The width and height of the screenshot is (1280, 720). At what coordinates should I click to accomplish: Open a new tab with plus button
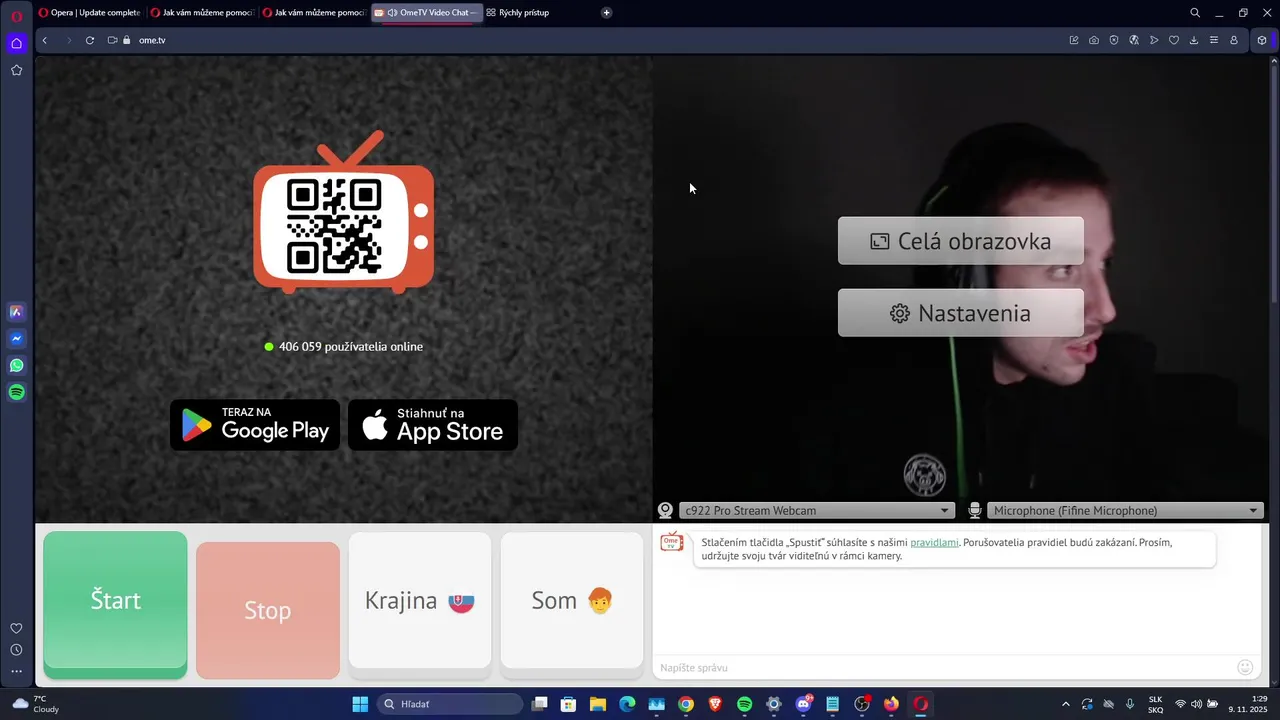click(607, 13)
